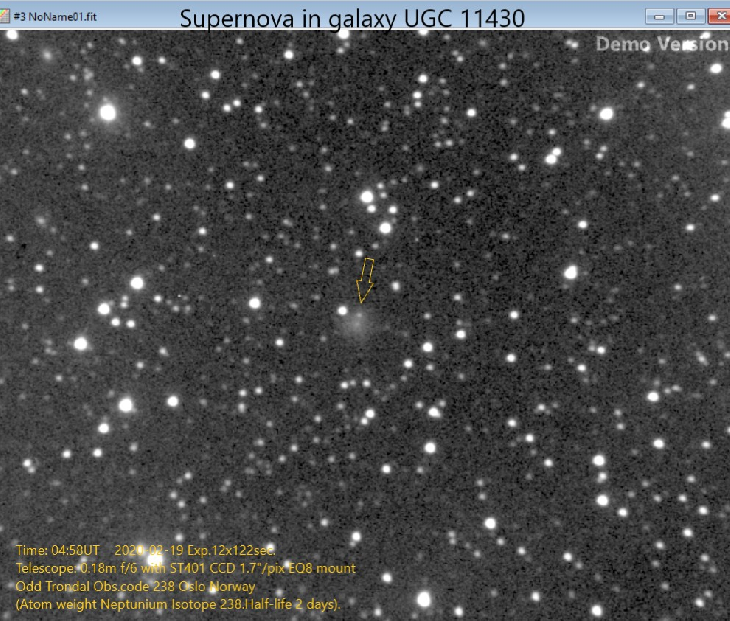This screenshot has width=730, height=621.
Task: Minimize the NoName01.fit image window
Action: coord(658,16)
